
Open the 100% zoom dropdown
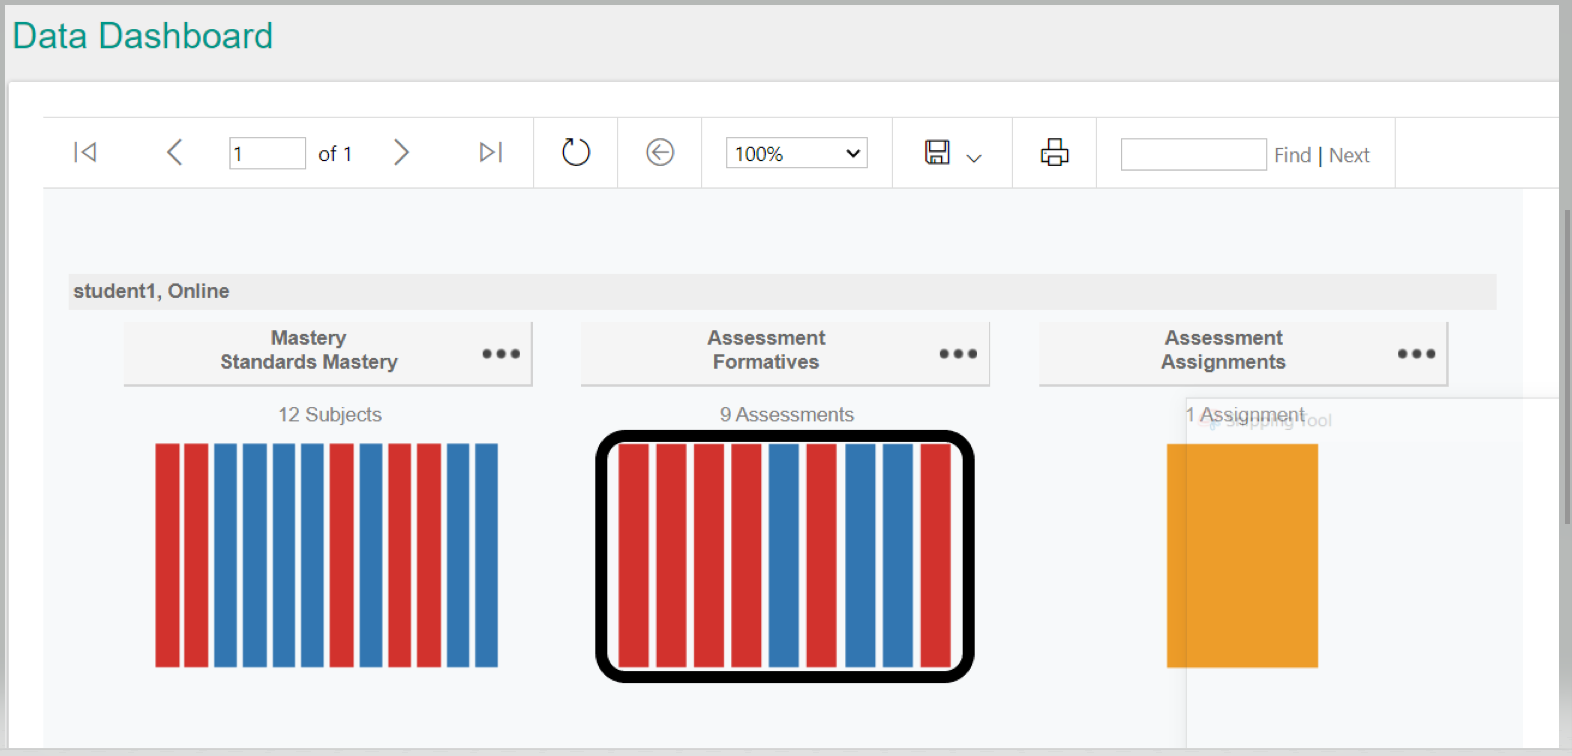click(796, 153)
